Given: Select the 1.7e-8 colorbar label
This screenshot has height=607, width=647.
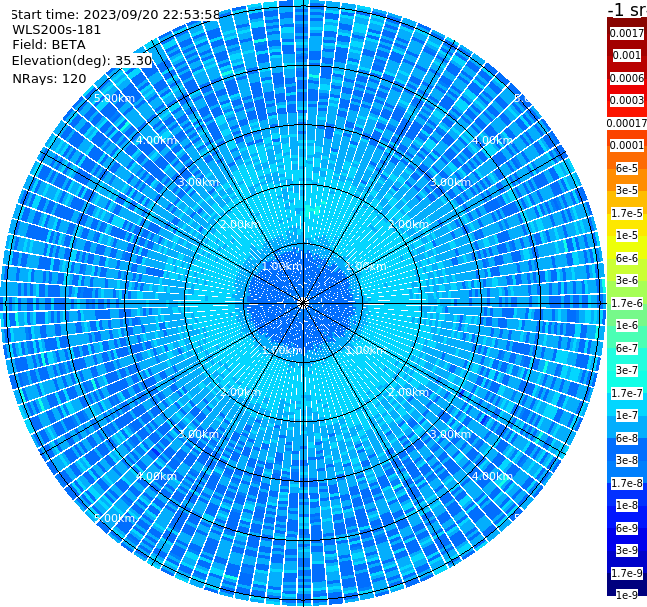Looking at the screenshot, I should pyautogui.click(x=627, y=483).
